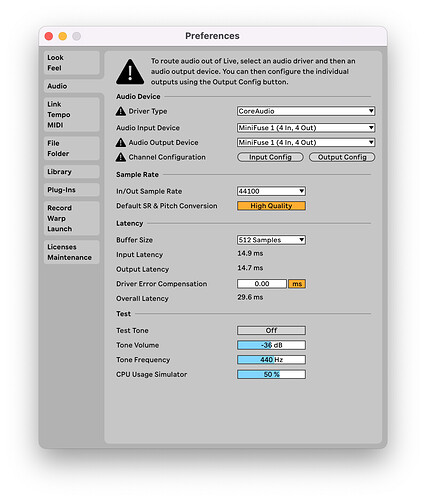Open the Buffer Size 512 Samples dropdown
The width and height of the screenshot is (426, 500).
(x=271, y=240)
